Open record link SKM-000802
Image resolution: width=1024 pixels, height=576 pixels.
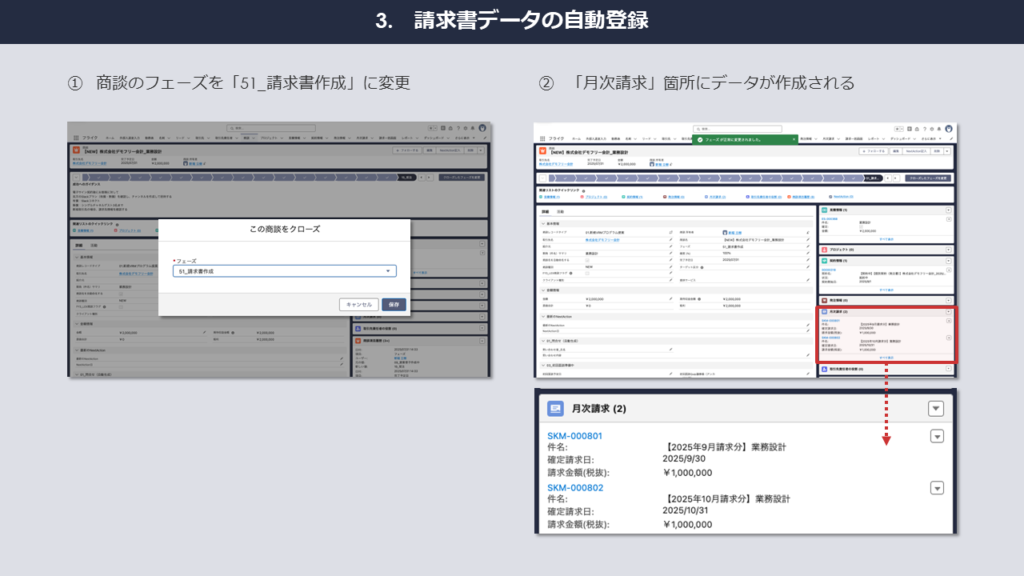[573, 487]
